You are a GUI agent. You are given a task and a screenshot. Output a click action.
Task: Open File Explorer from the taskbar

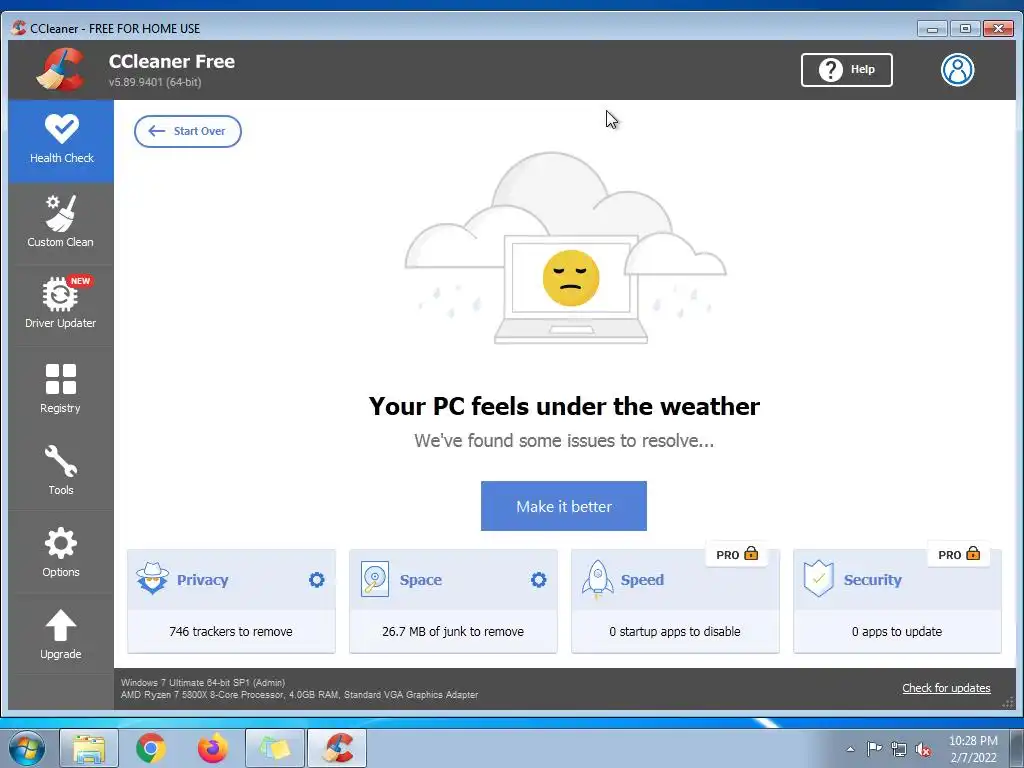[89, 748]
